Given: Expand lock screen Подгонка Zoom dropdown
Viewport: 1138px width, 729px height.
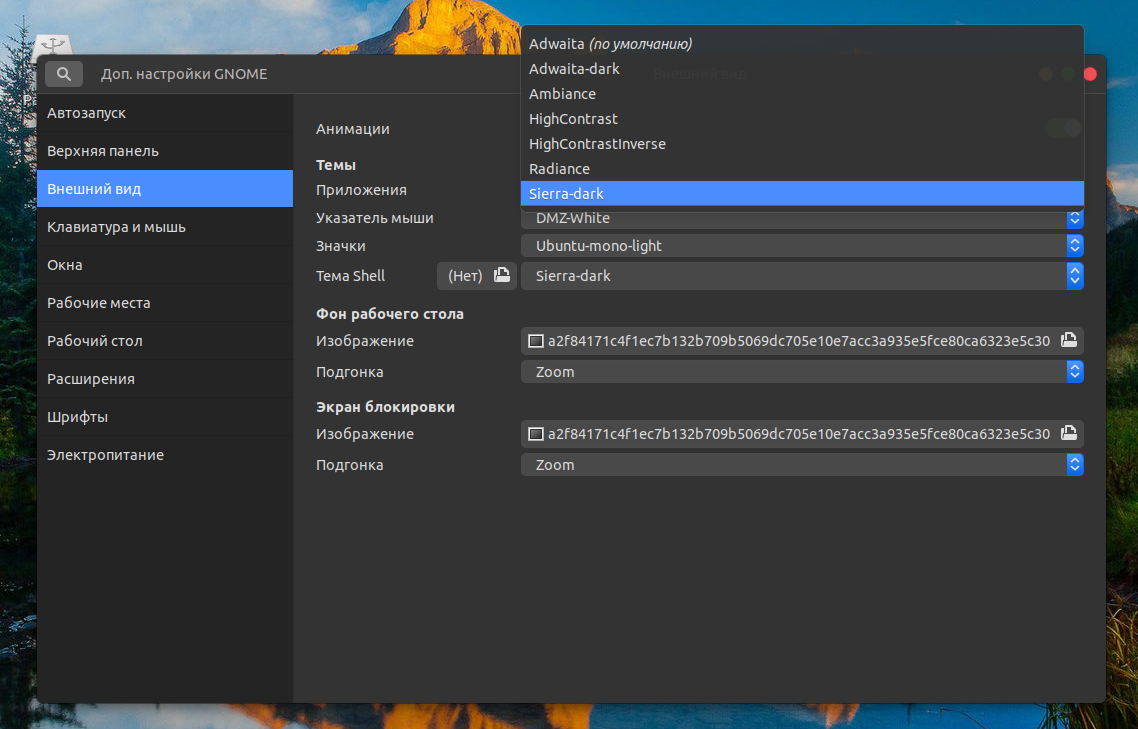Looking at the screenshot, I should pyautogui.click(x=802, y=465).
